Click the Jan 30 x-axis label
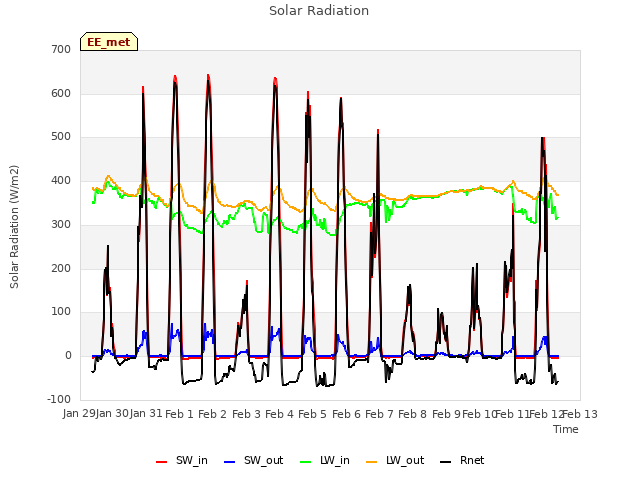 tap(112, 414)
